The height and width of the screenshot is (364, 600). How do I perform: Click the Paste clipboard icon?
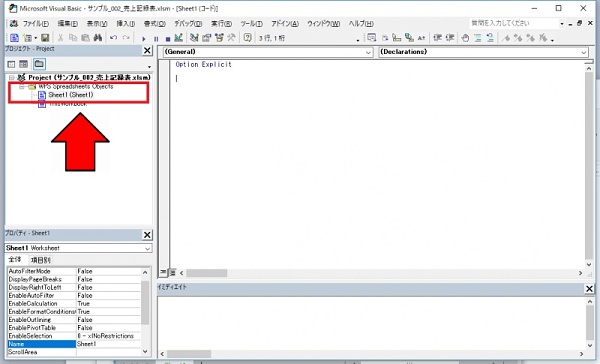click(85, 38)
